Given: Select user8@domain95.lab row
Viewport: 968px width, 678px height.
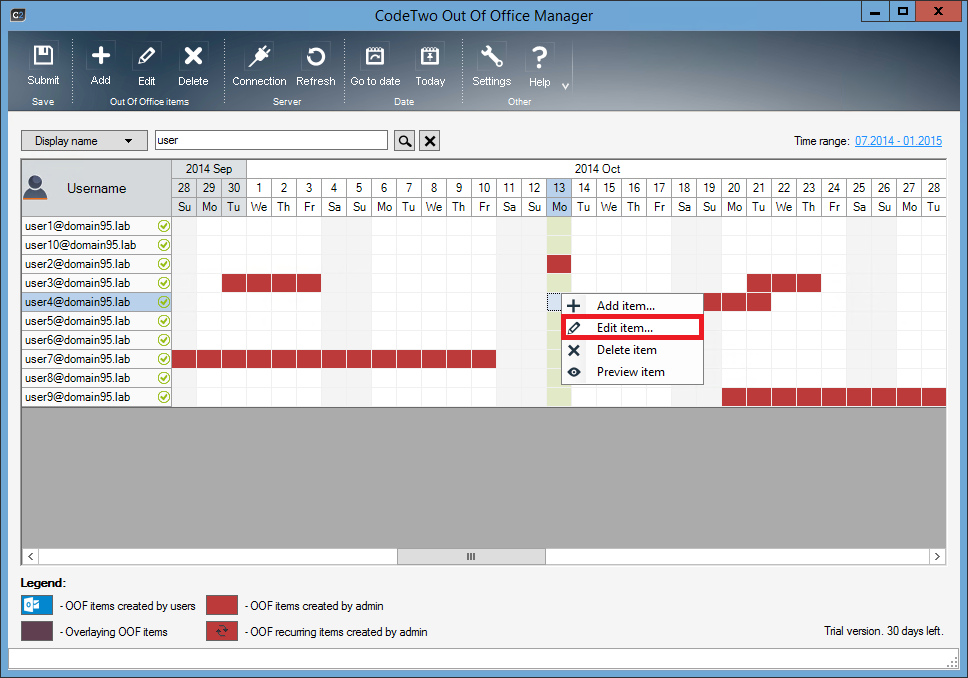Looking at the screenshot, I should (96, 378).
